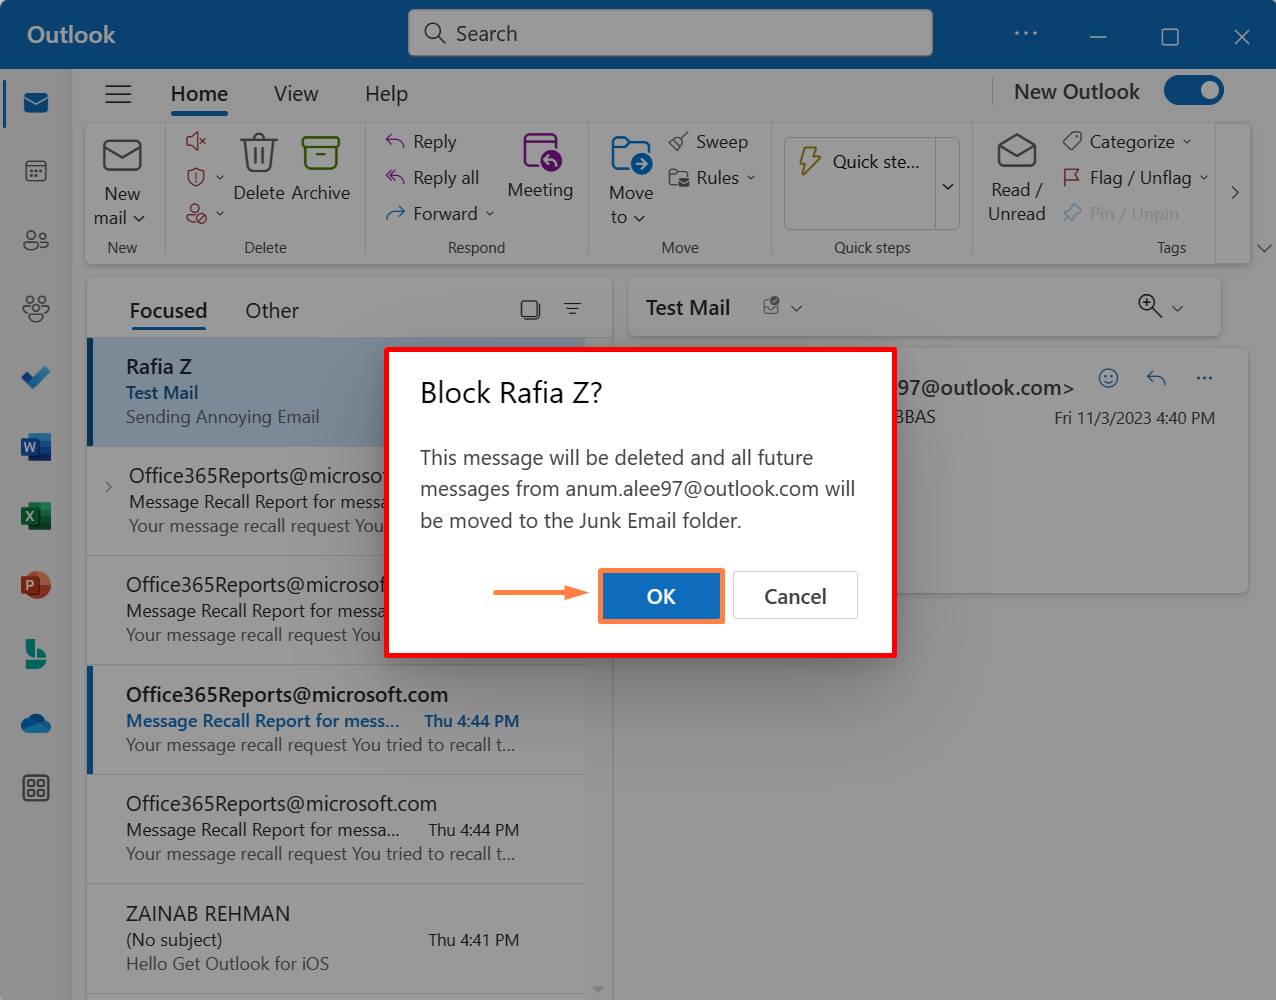The image size is (1276, 1000).
Task: Click Reply all in the ribbon
Action: click(x=433, y=178)
